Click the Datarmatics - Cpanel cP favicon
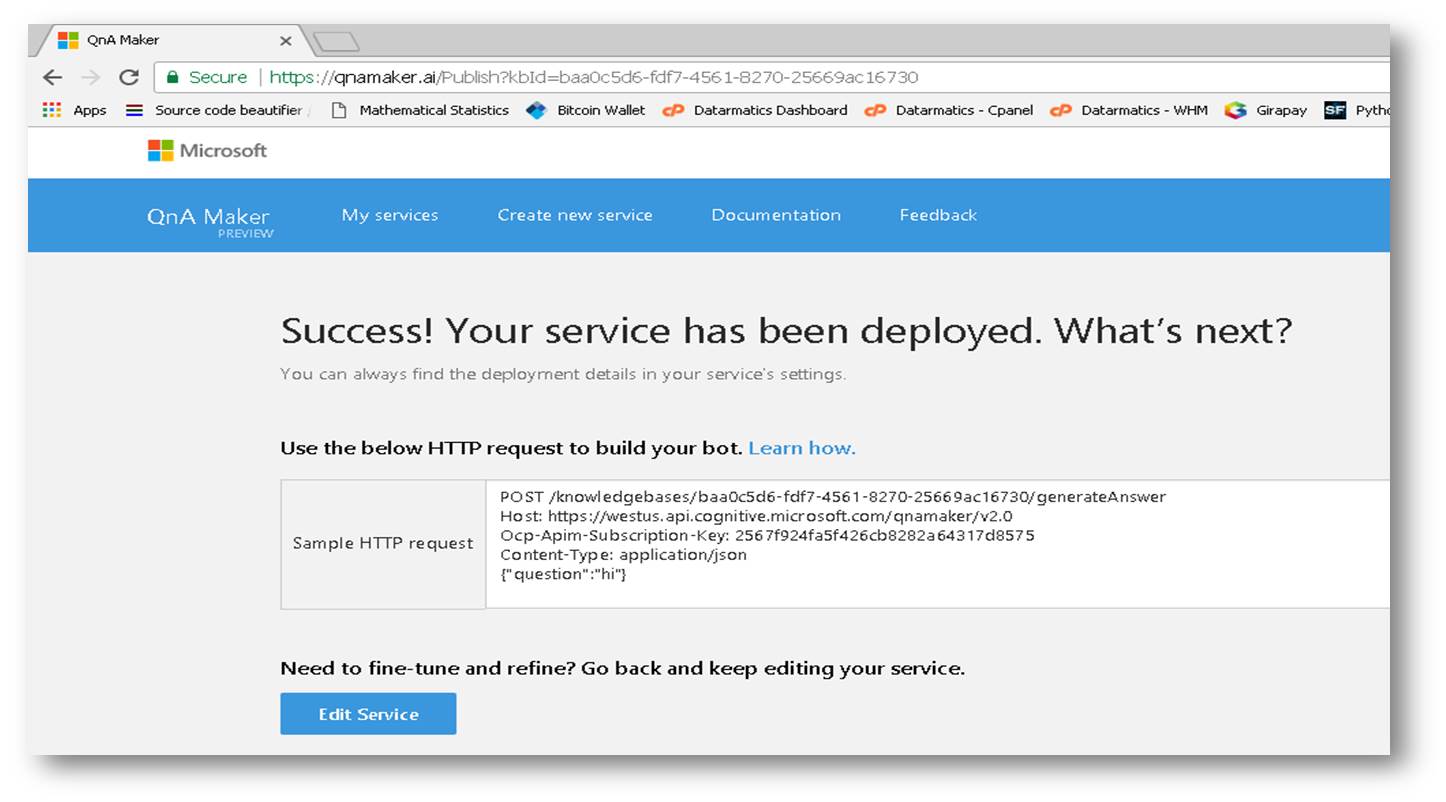The height and width of the screenshot is (802, 1446). [875, 110]
